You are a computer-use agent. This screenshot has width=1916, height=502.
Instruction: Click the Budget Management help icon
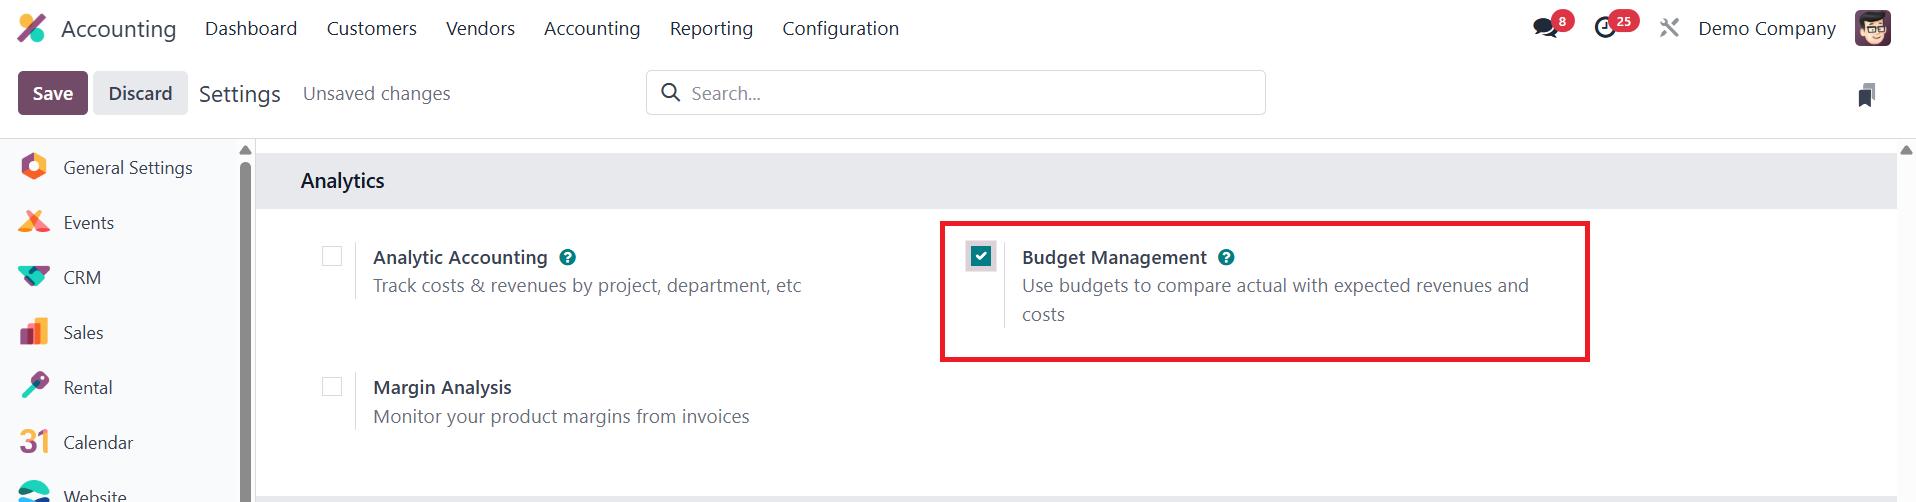tap(1226, 257)
